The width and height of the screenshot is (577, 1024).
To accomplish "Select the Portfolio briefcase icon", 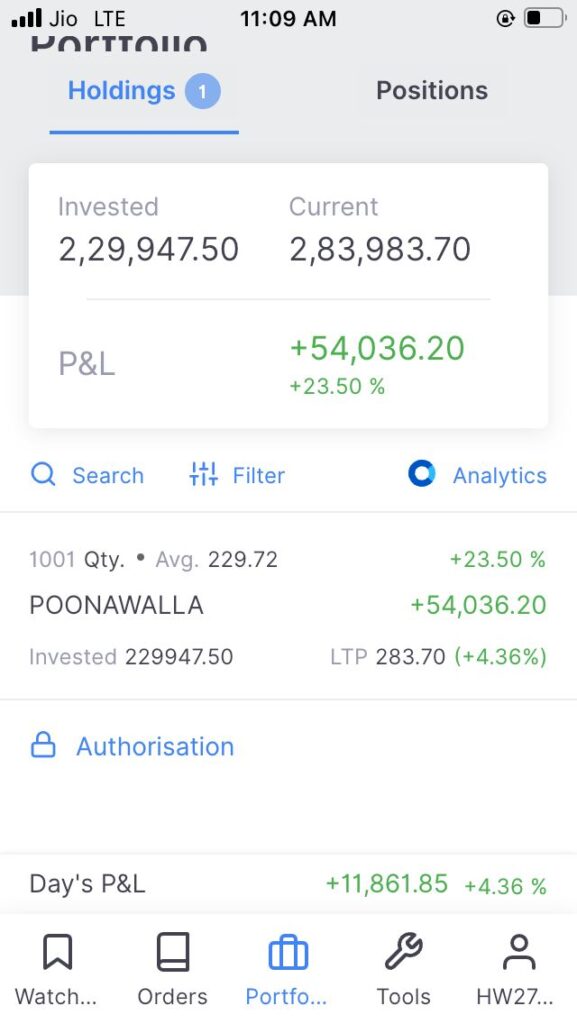I will tap(288, 953).
